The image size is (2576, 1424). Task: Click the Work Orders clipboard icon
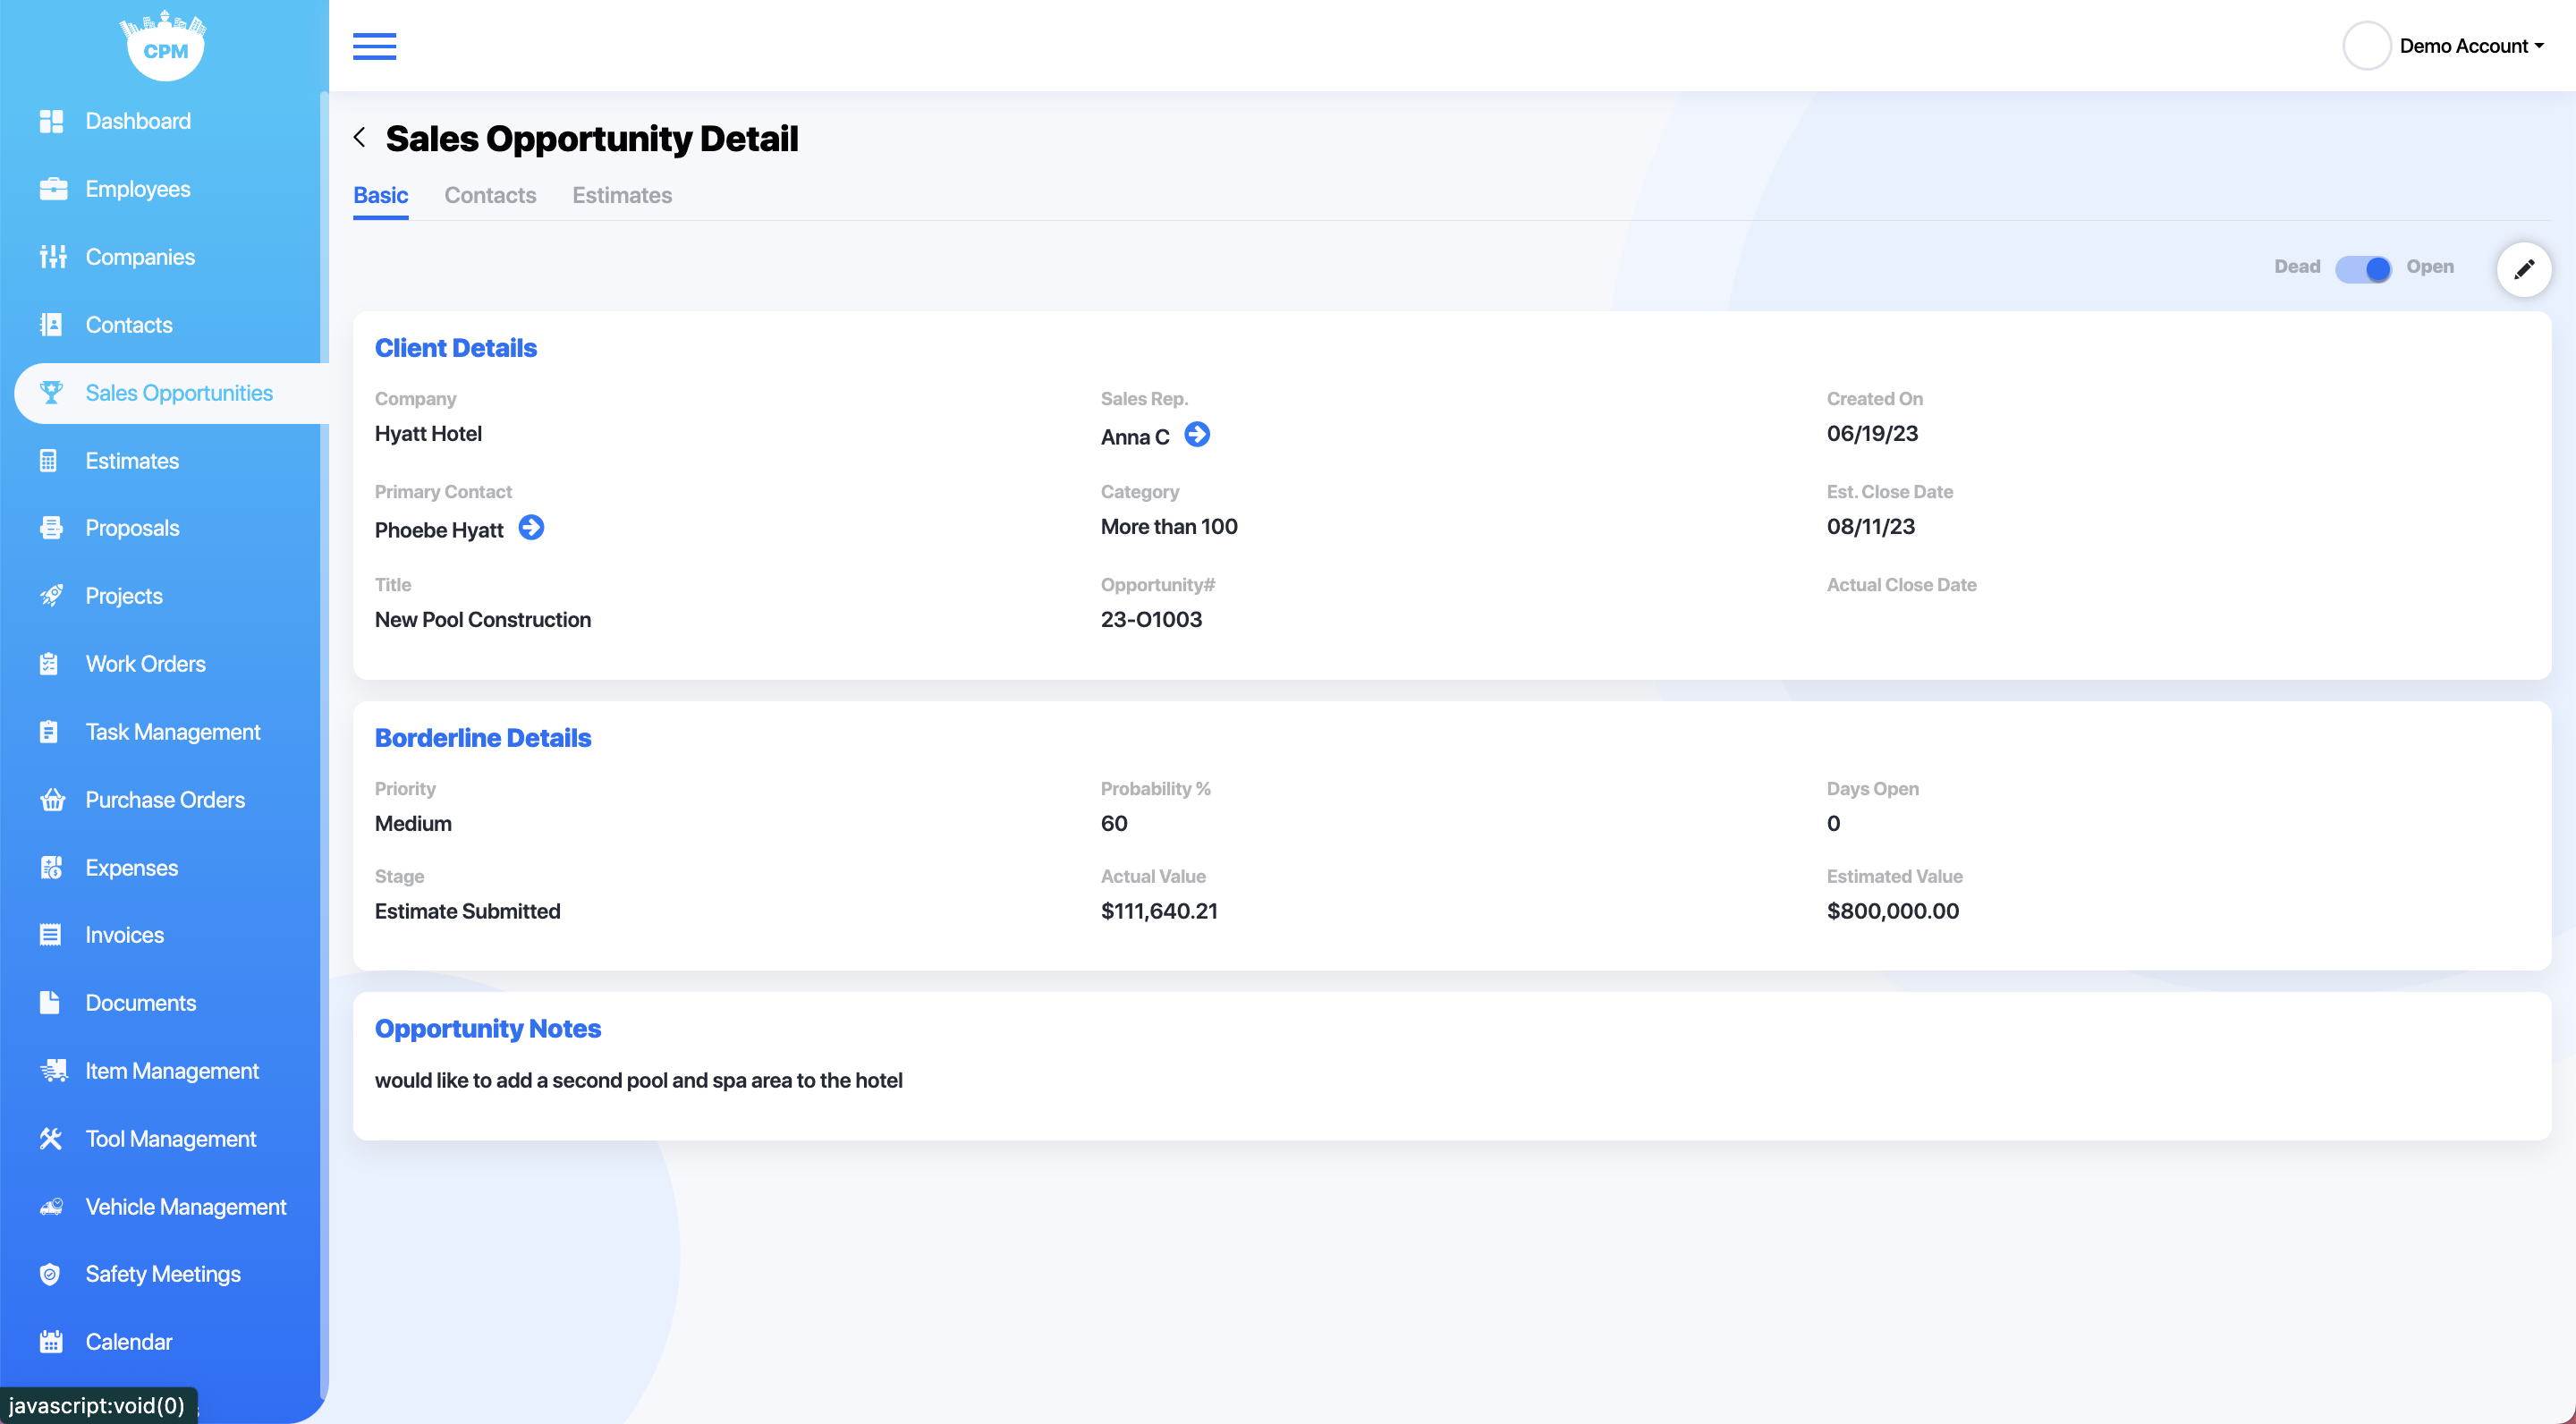[48, 664]
